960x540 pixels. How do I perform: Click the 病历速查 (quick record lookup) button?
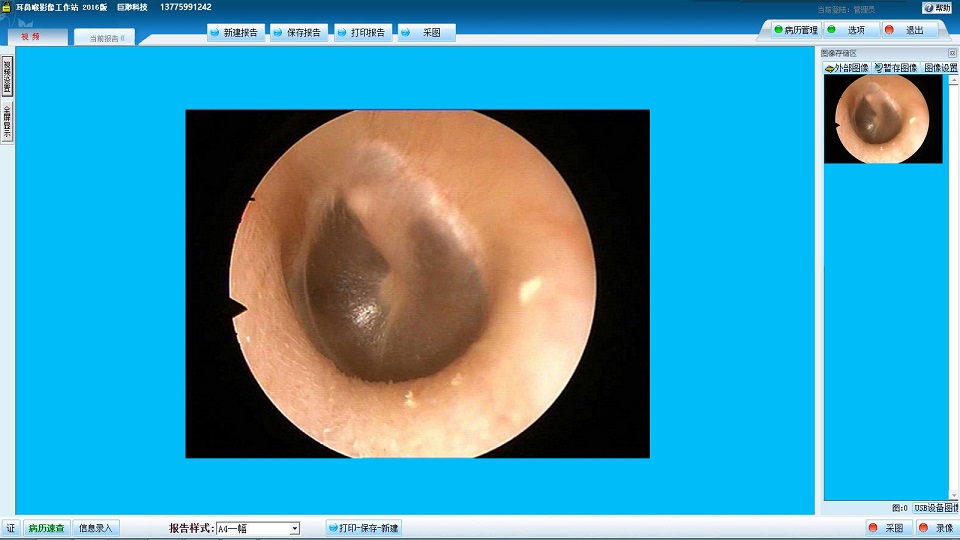47,528
